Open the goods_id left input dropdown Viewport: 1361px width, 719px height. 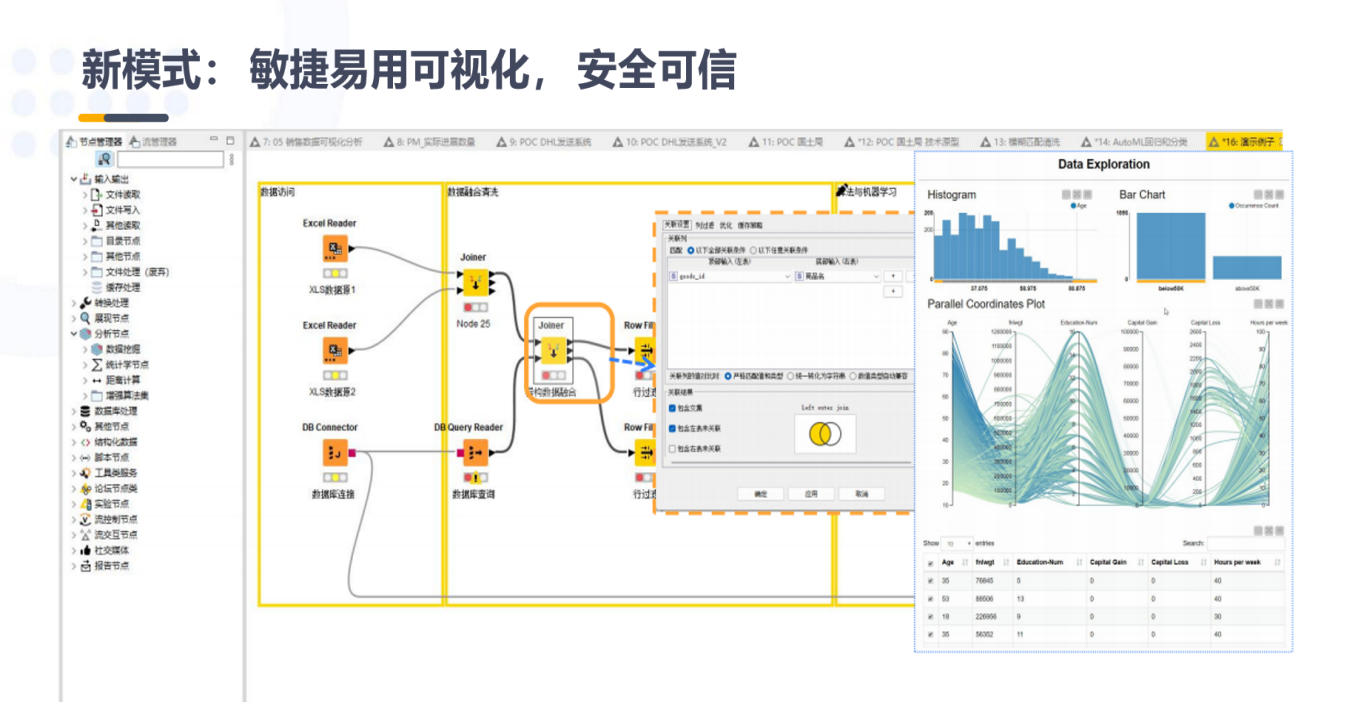[x=787, y=276]
